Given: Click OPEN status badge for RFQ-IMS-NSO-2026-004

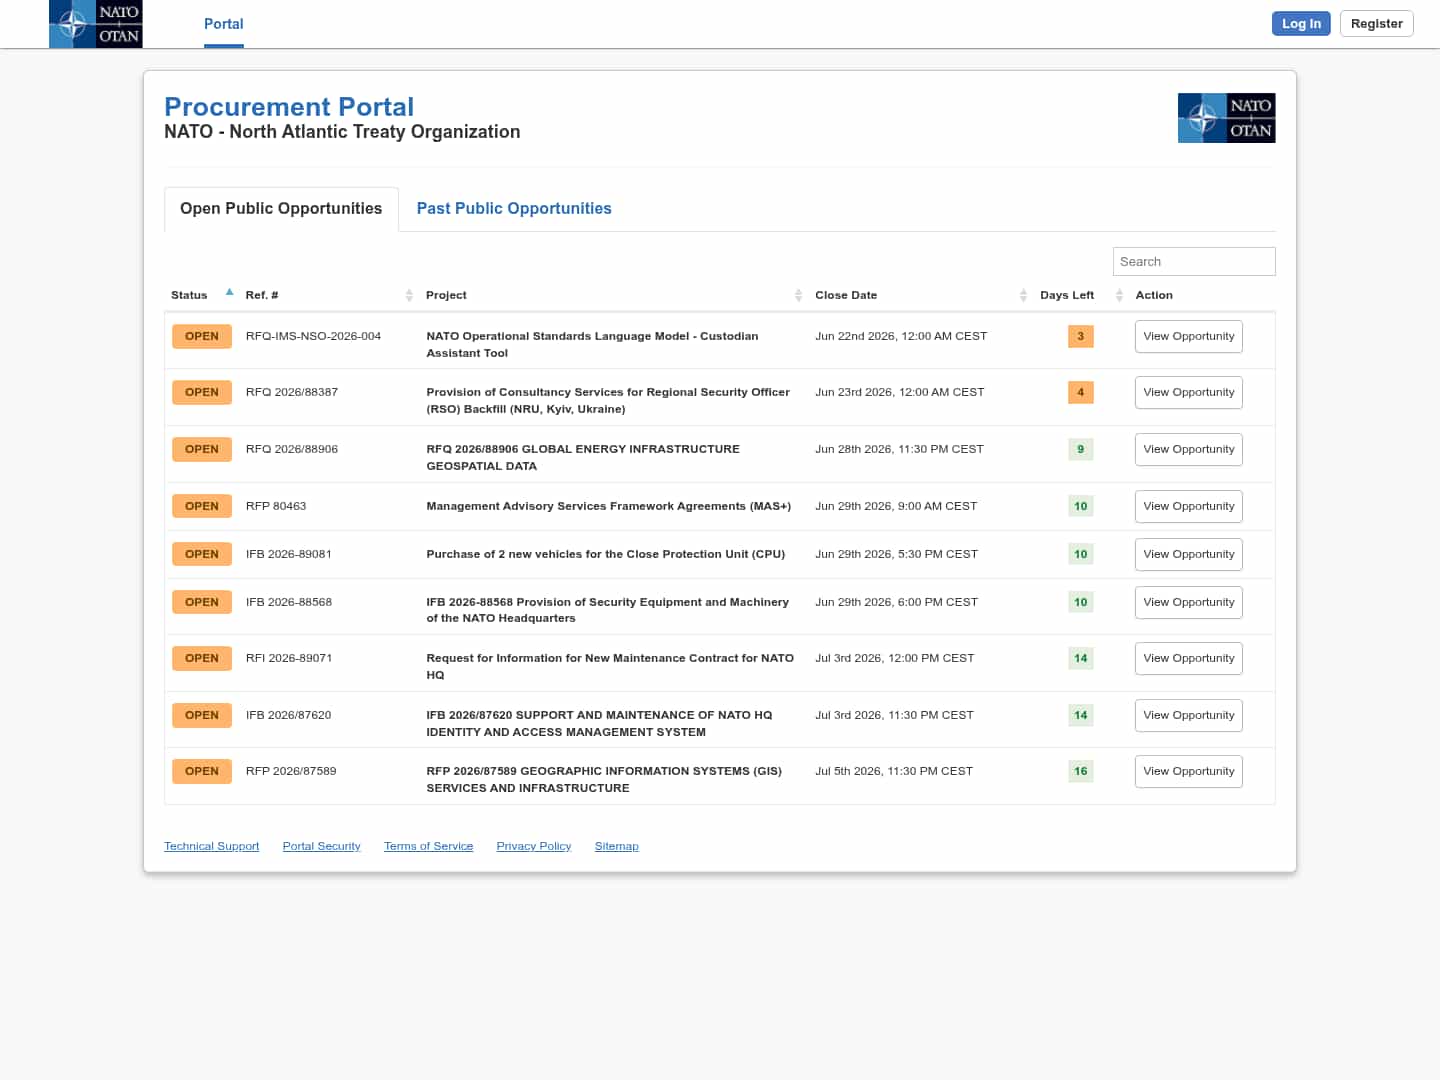Looking at the screenshot, I should 202,337.
